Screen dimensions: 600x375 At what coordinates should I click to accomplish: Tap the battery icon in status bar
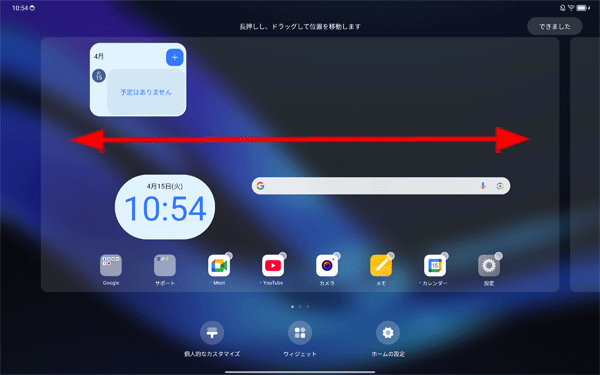point(583,8)
